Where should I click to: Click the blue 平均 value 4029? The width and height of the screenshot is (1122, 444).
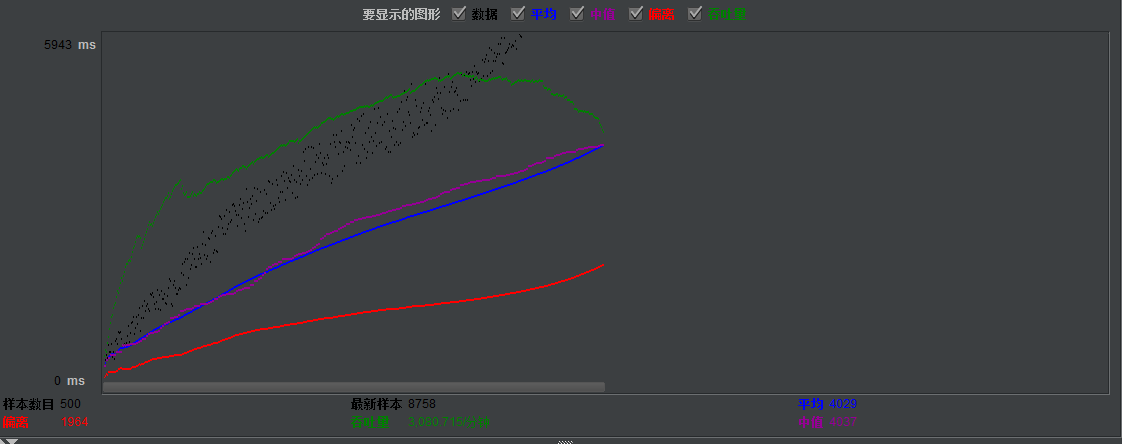[843, 404]
